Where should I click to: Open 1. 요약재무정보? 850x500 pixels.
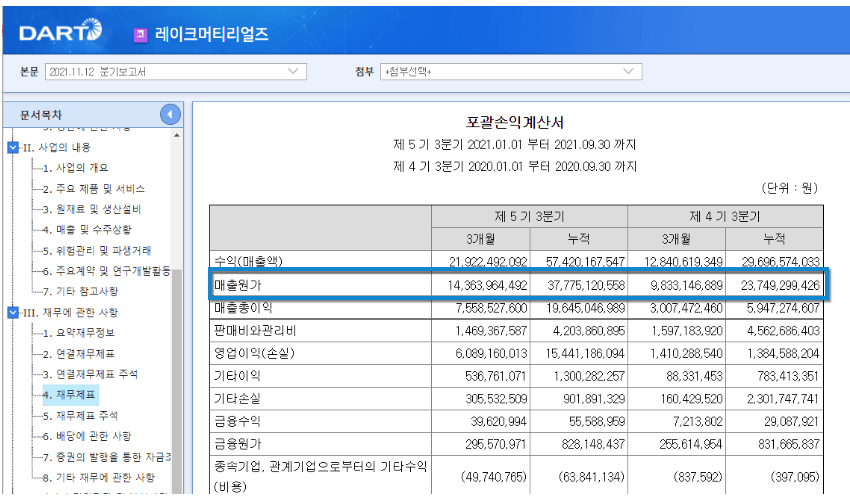pos(79,333)
